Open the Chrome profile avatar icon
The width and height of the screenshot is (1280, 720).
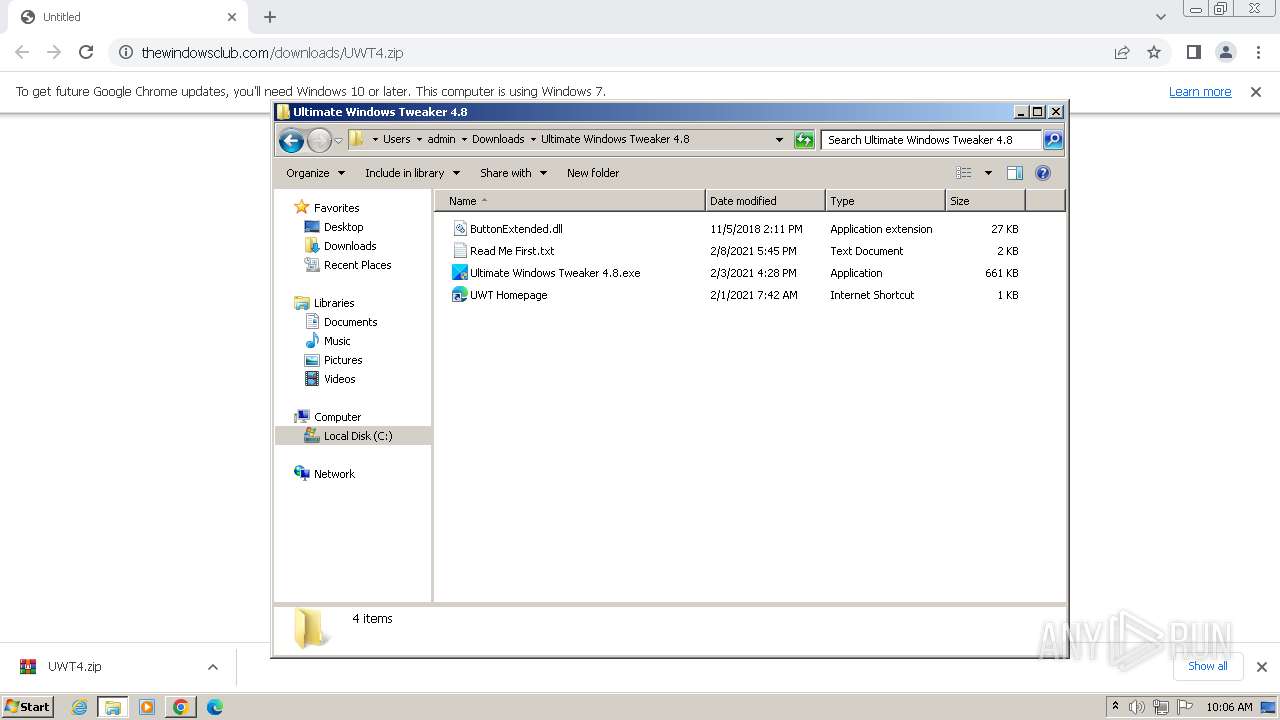[x=1226, y=52]
